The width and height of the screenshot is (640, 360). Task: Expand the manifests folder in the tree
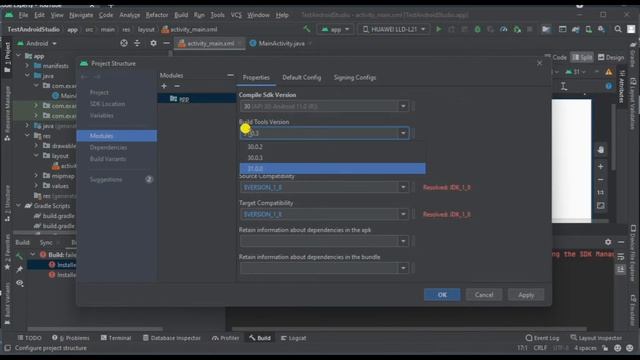pyautogui.click(x=27, y=66)
